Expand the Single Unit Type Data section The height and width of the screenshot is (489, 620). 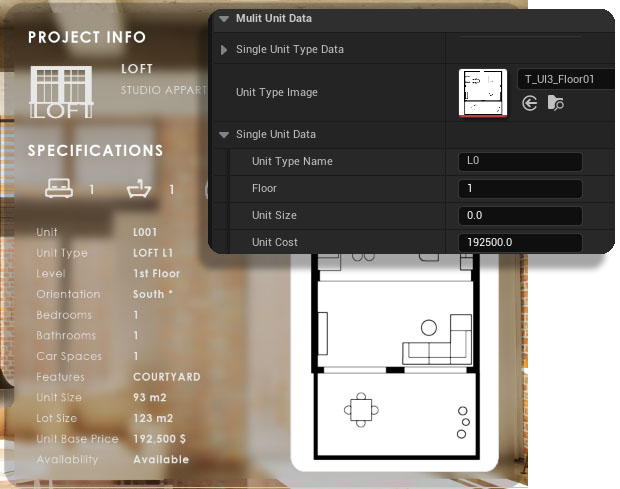223,49
